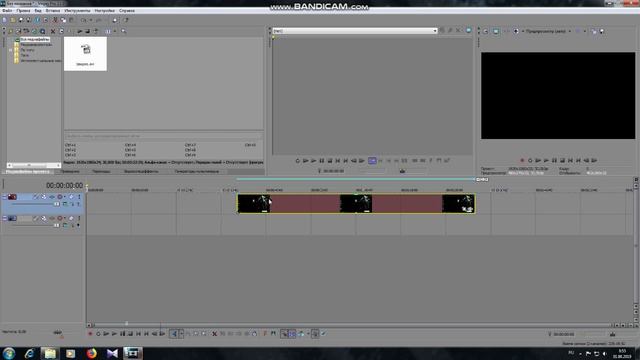Open the Настройки menu
The image size is (640, 360).
(104, 11)
